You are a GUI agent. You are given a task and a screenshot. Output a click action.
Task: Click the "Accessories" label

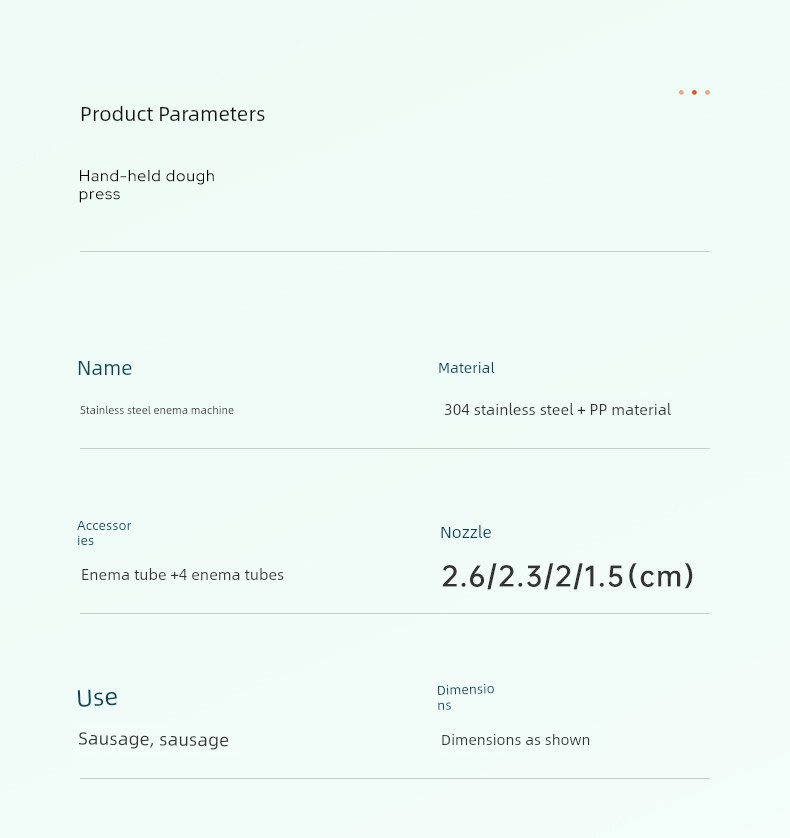coord(104,533)
